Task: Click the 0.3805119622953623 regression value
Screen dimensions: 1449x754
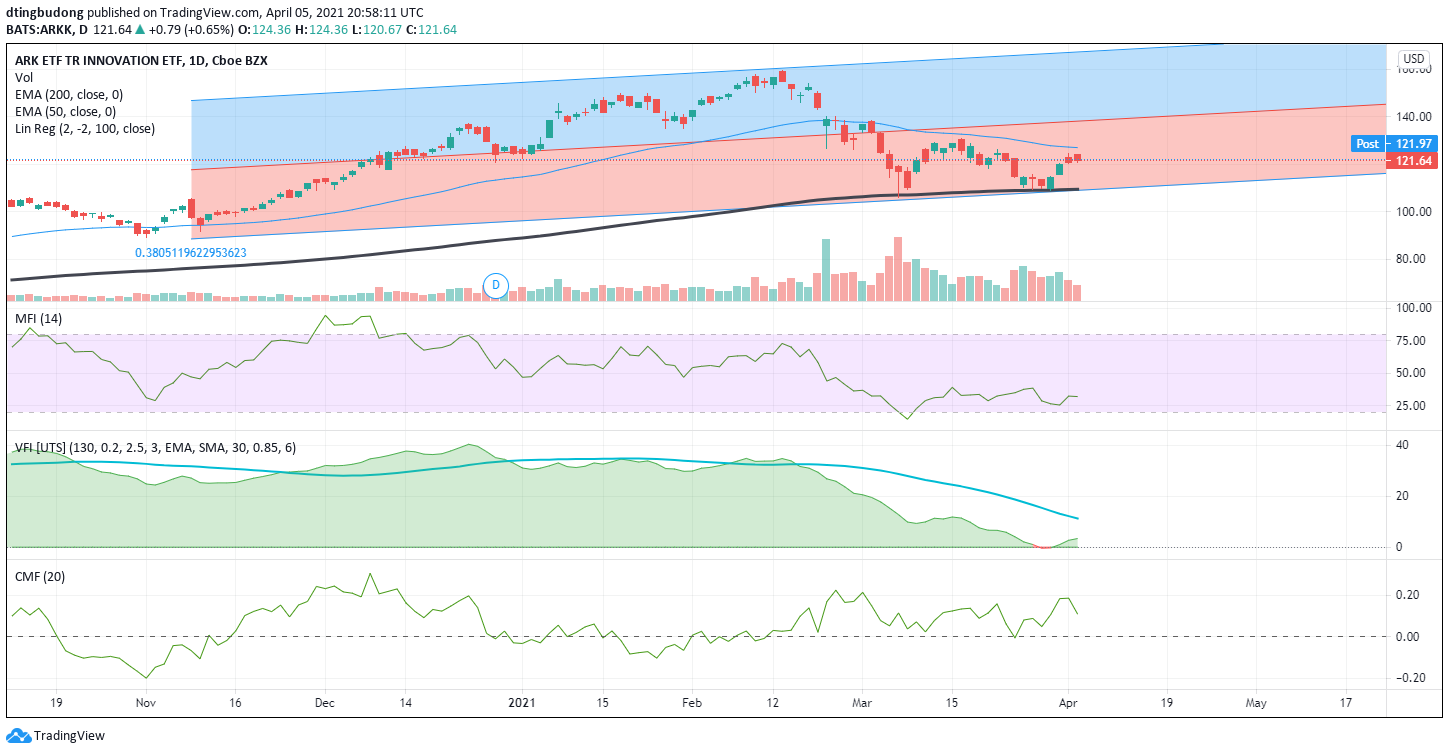Action: pyautogui.click(x=191, y=253)
